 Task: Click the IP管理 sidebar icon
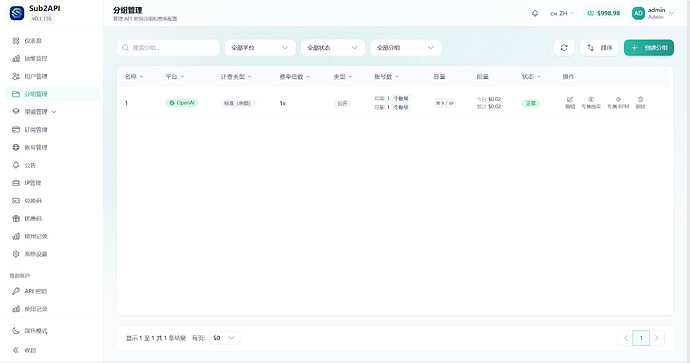click(16, 183)
